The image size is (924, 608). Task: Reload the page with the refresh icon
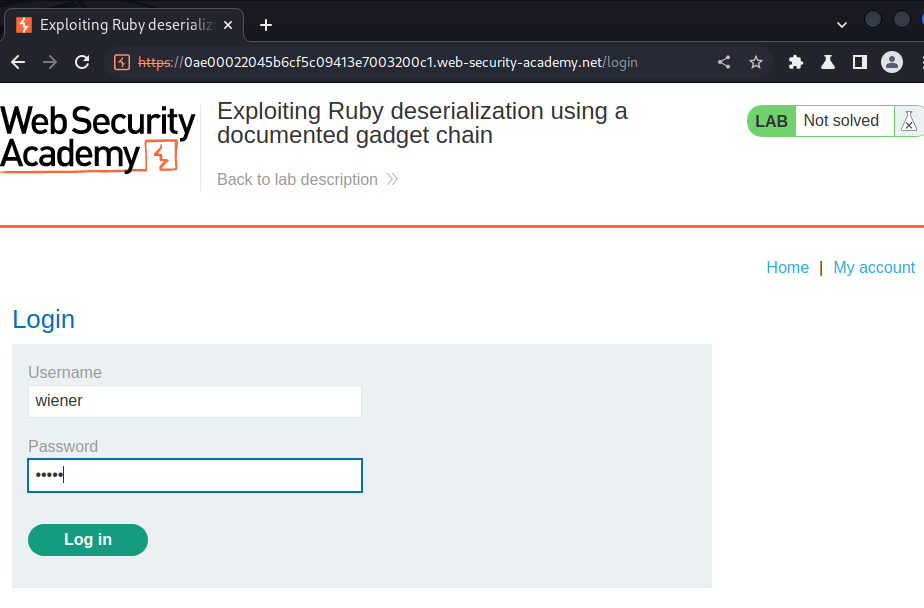point(82,62)
